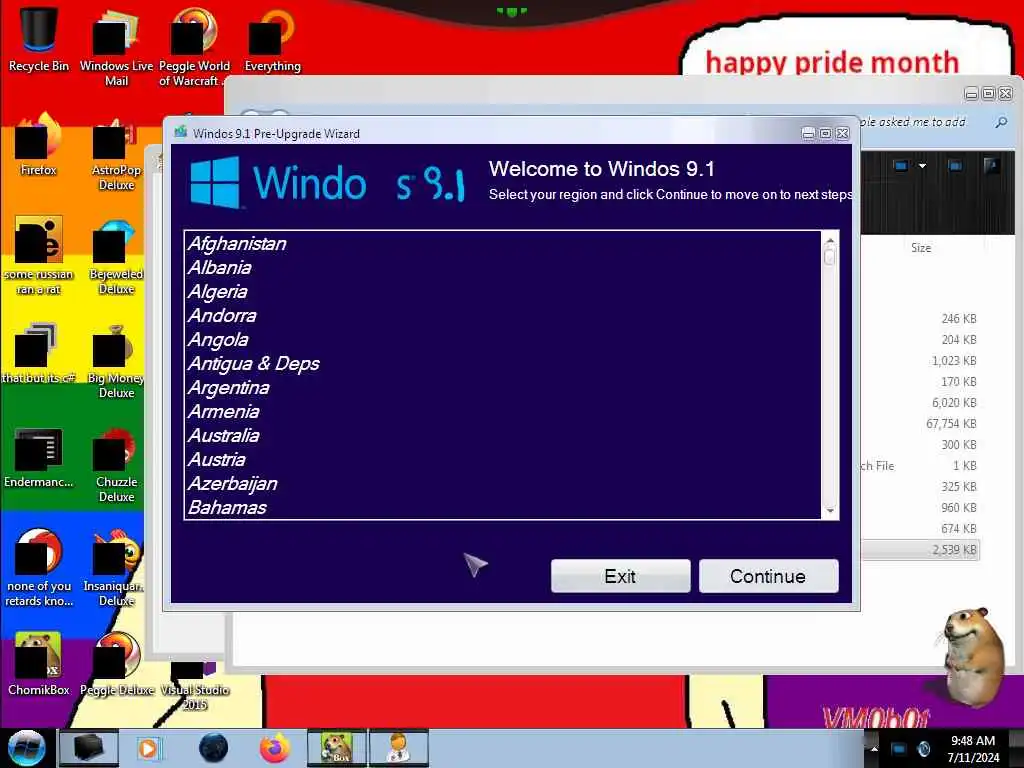The width and height of the screenshot is (1024, 768).
Task: Select Argentina in the region list
Action: click(x=502, y=388)
